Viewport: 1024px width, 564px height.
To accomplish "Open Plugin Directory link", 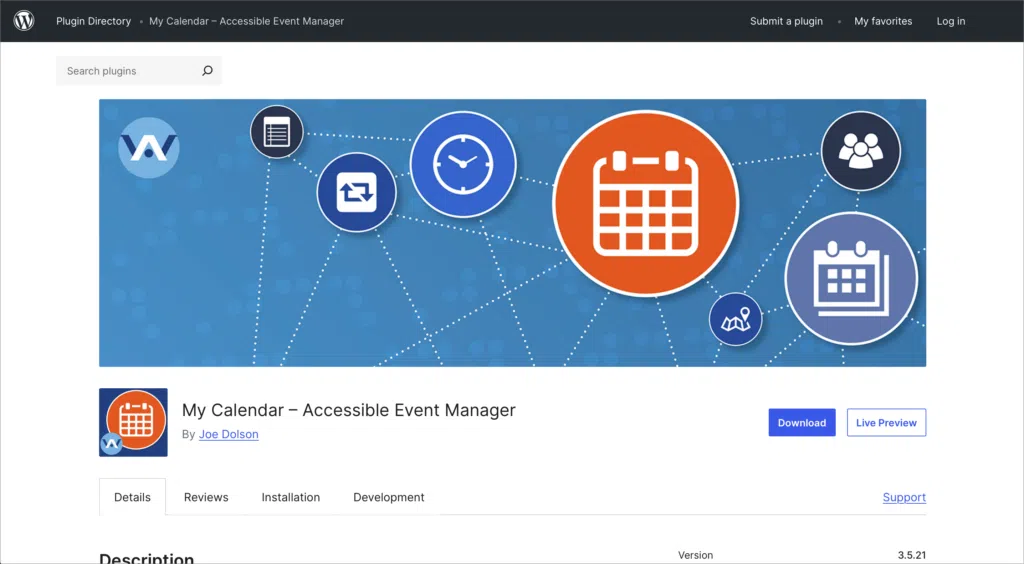I will point(93,21).
